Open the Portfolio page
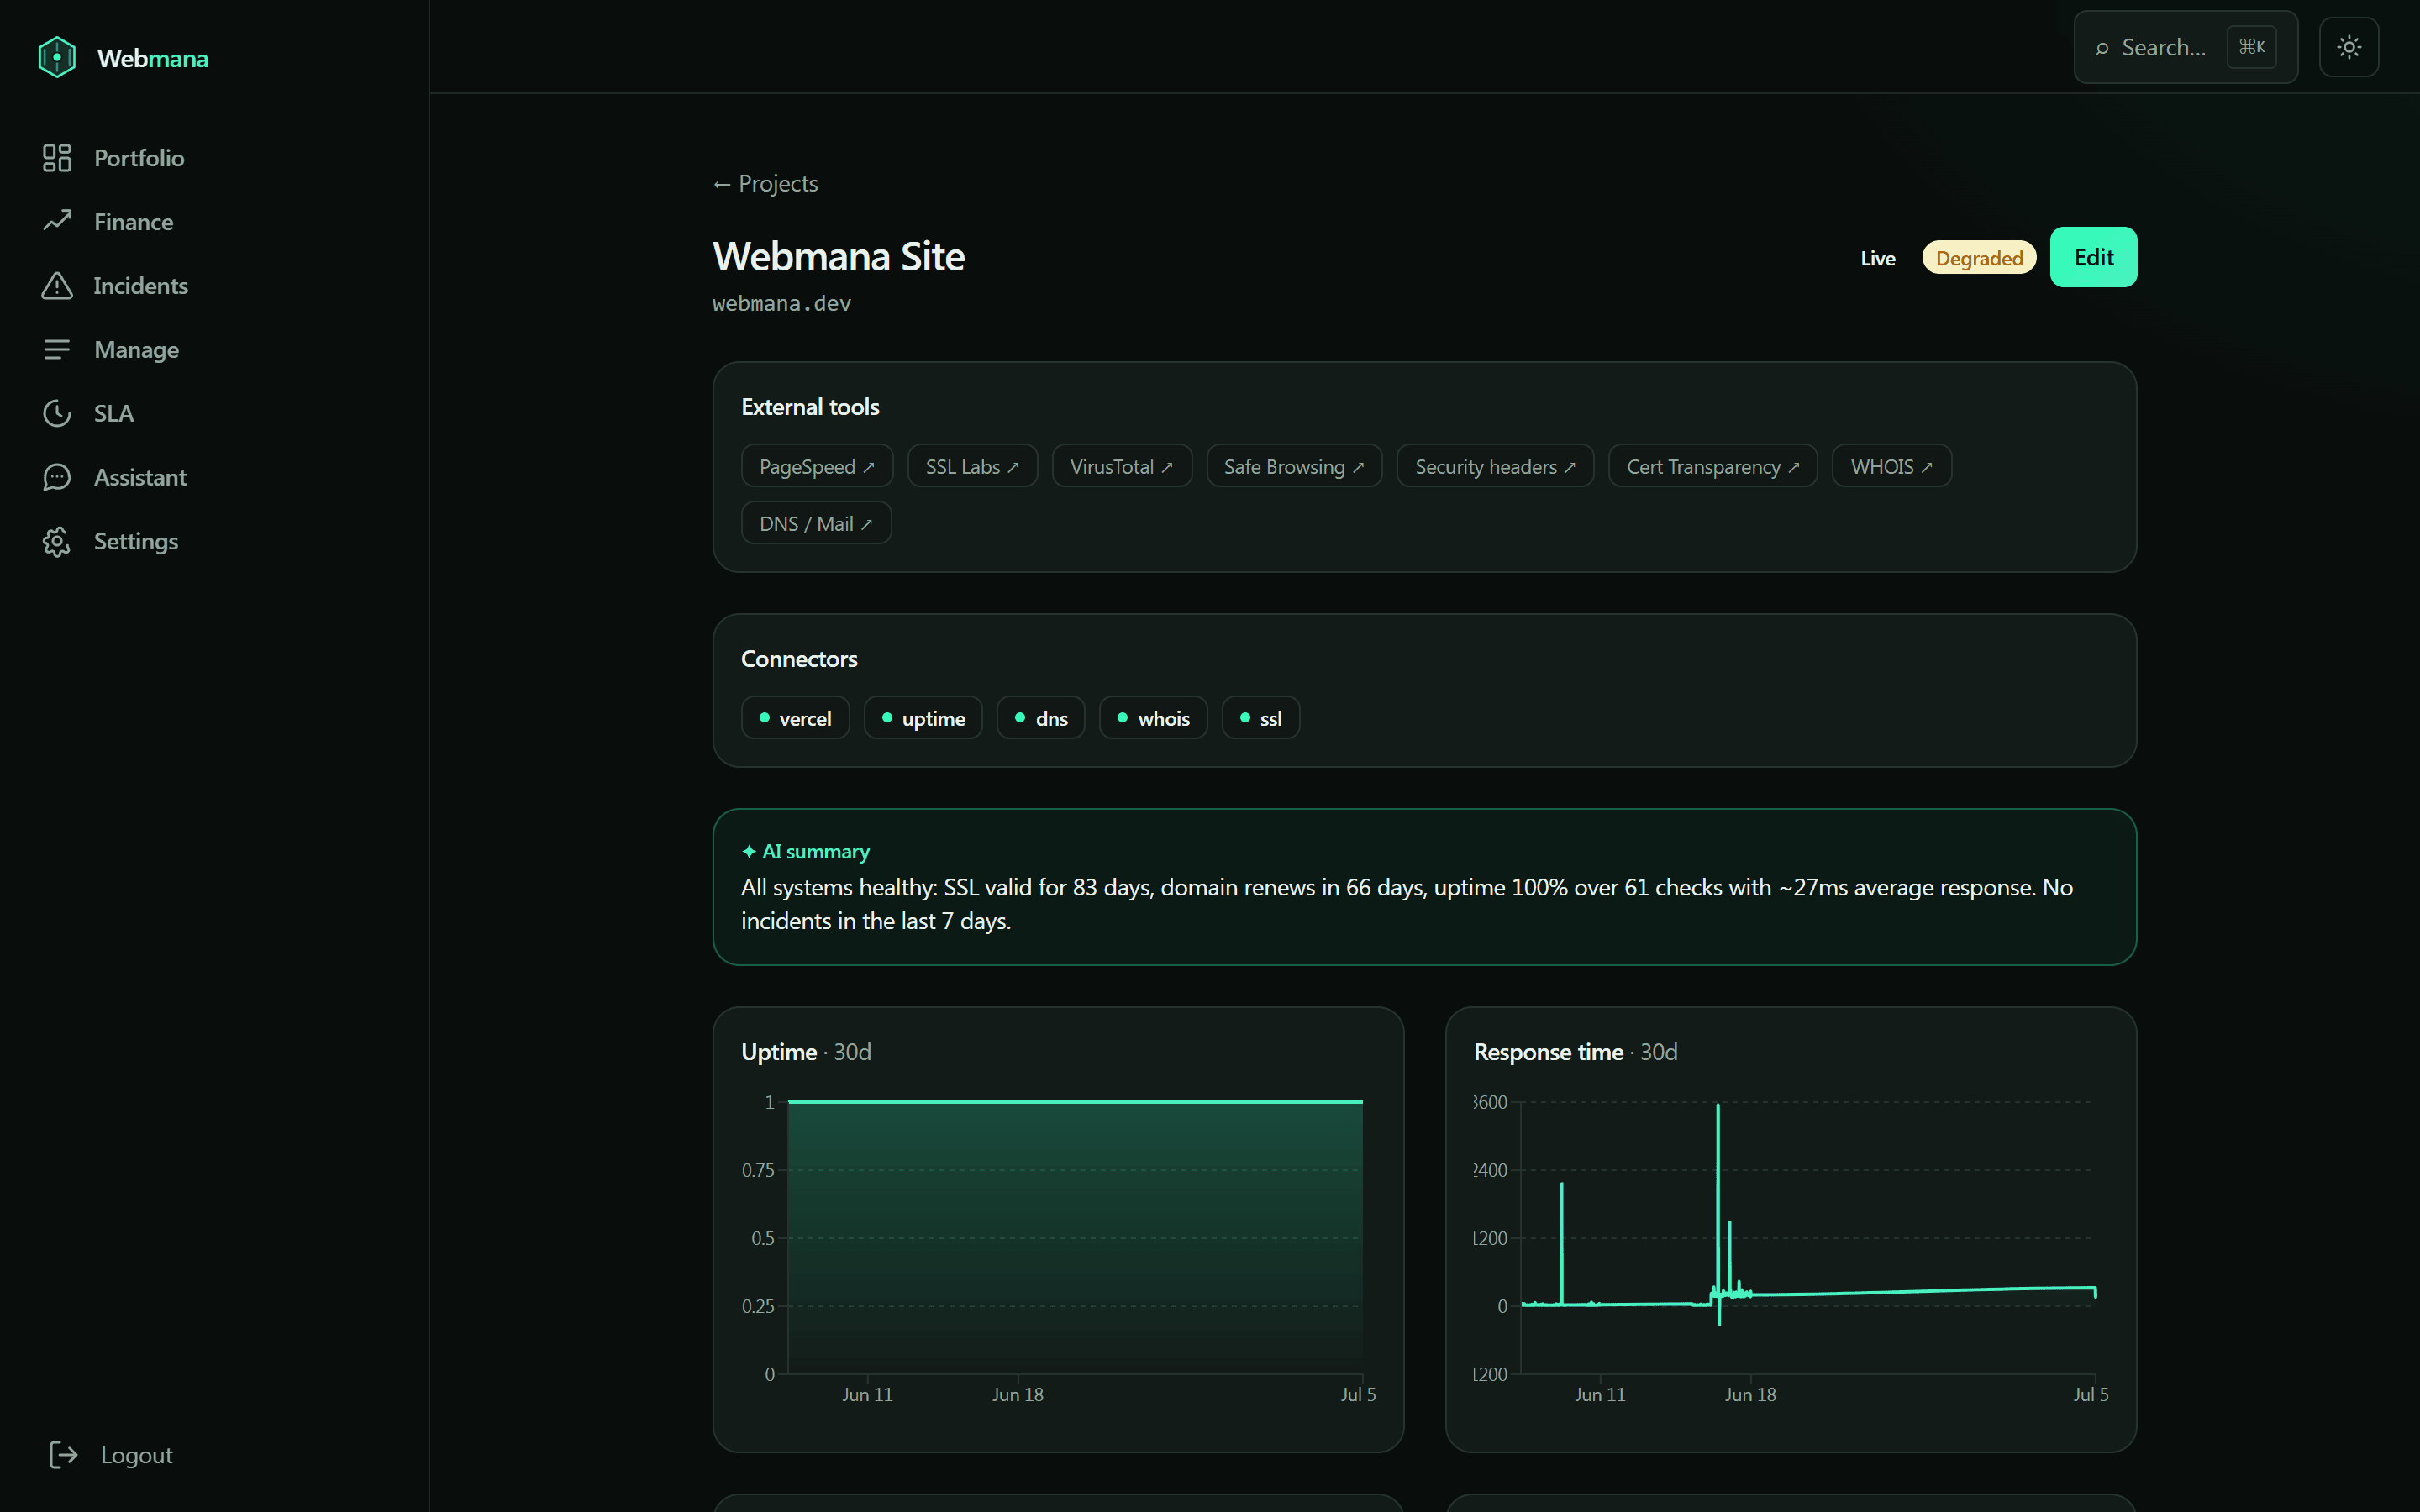2420x1512 pixels. (139, 158)
